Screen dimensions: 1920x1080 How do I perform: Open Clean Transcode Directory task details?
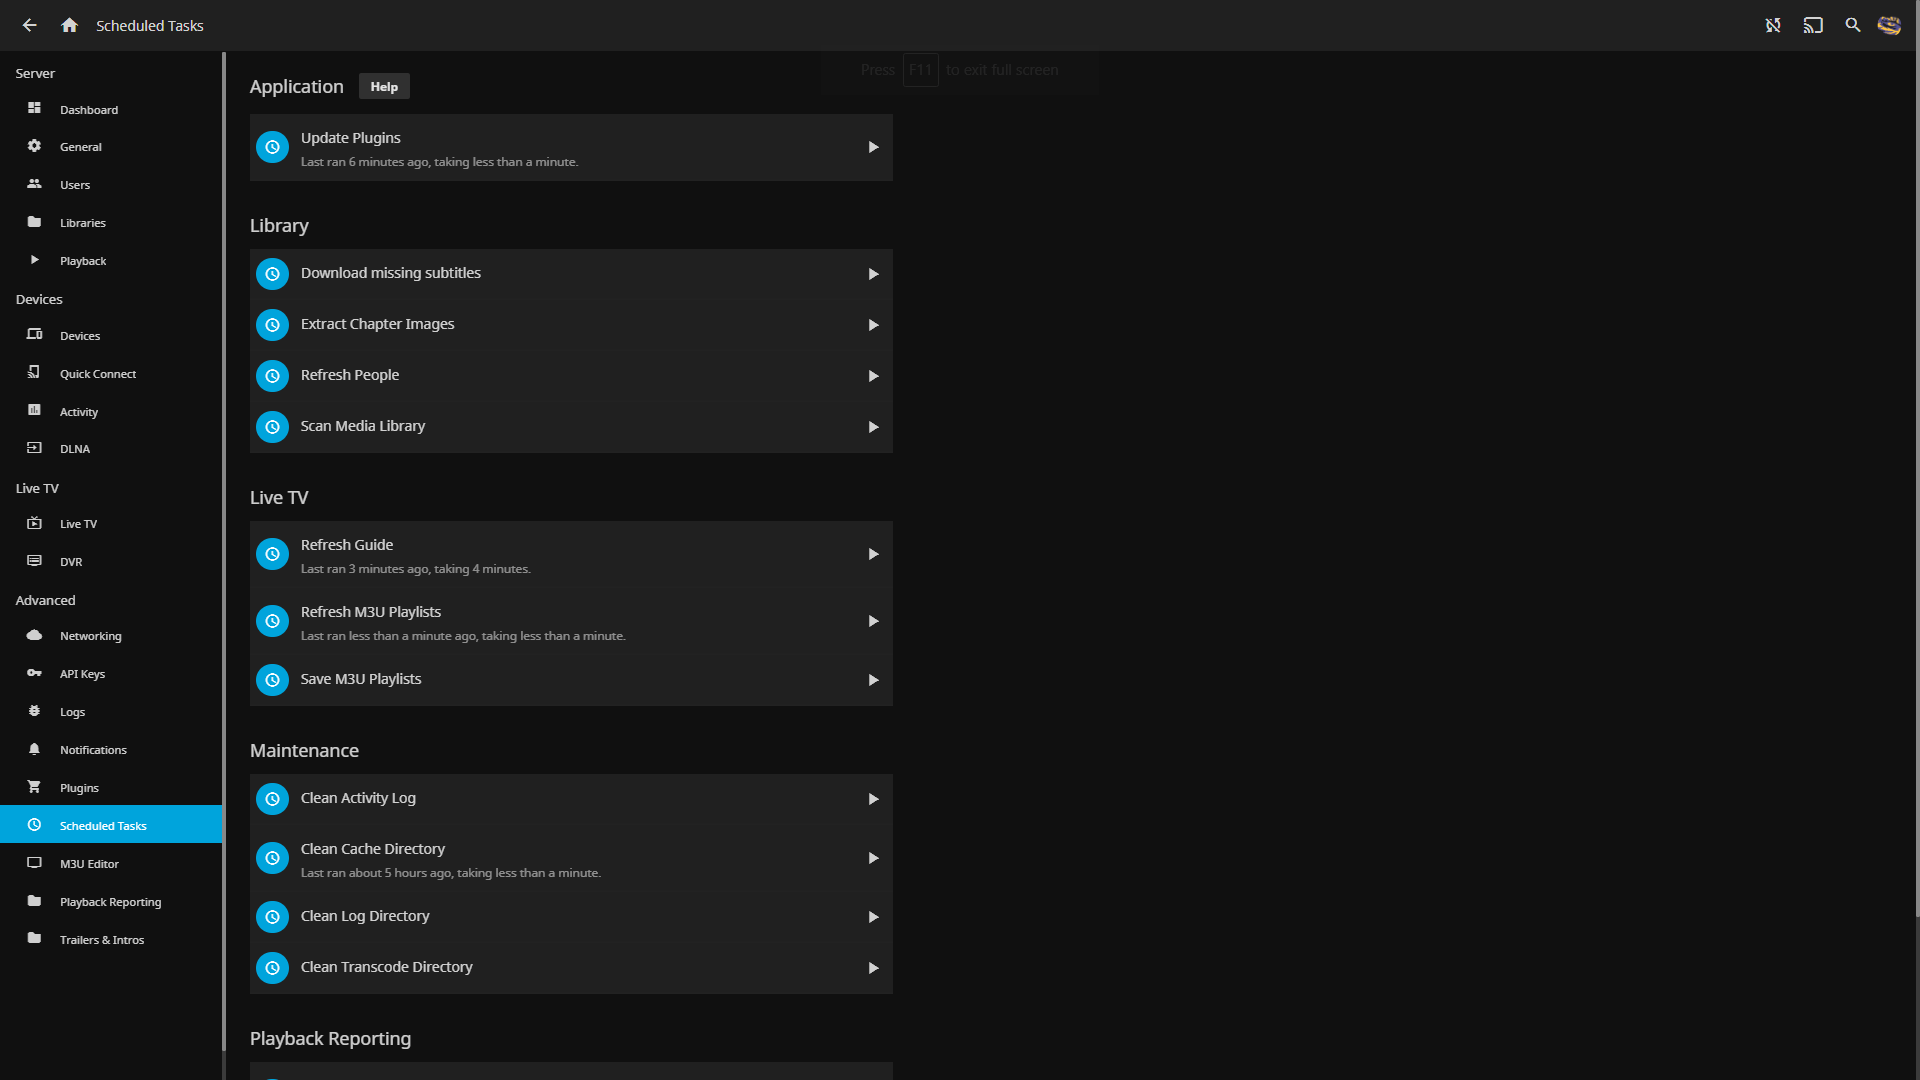click(x=387, y=967)
